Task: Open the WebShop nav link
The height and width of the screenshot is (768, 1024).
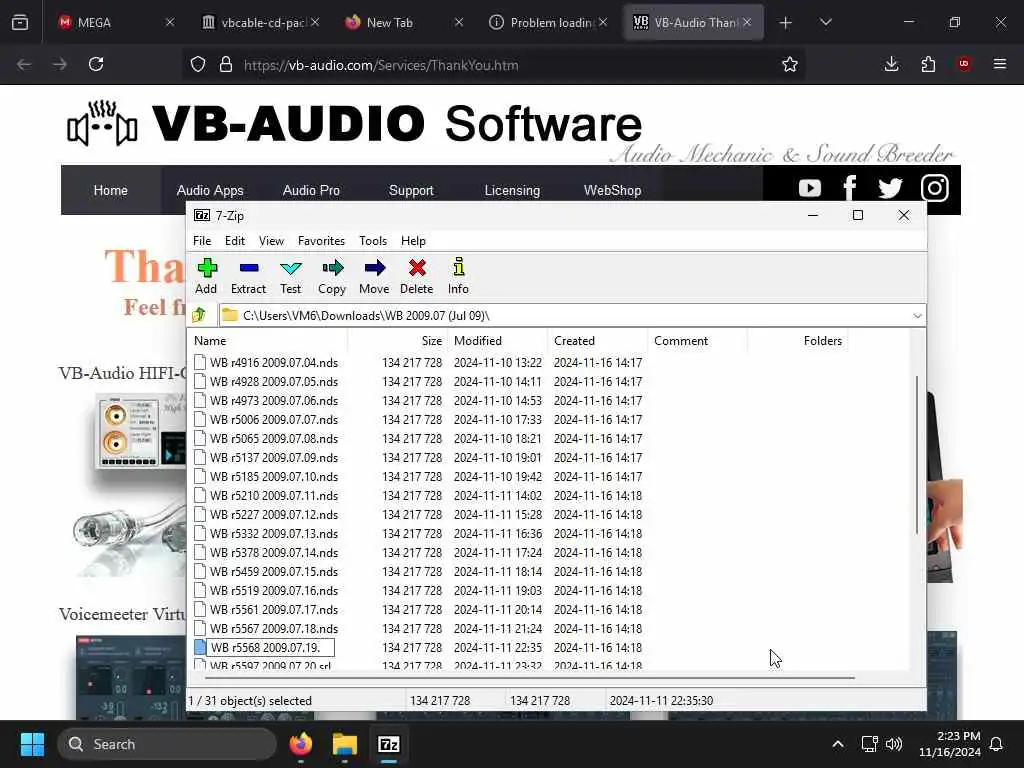Action: pyautogui.click(x=612, y=190)
